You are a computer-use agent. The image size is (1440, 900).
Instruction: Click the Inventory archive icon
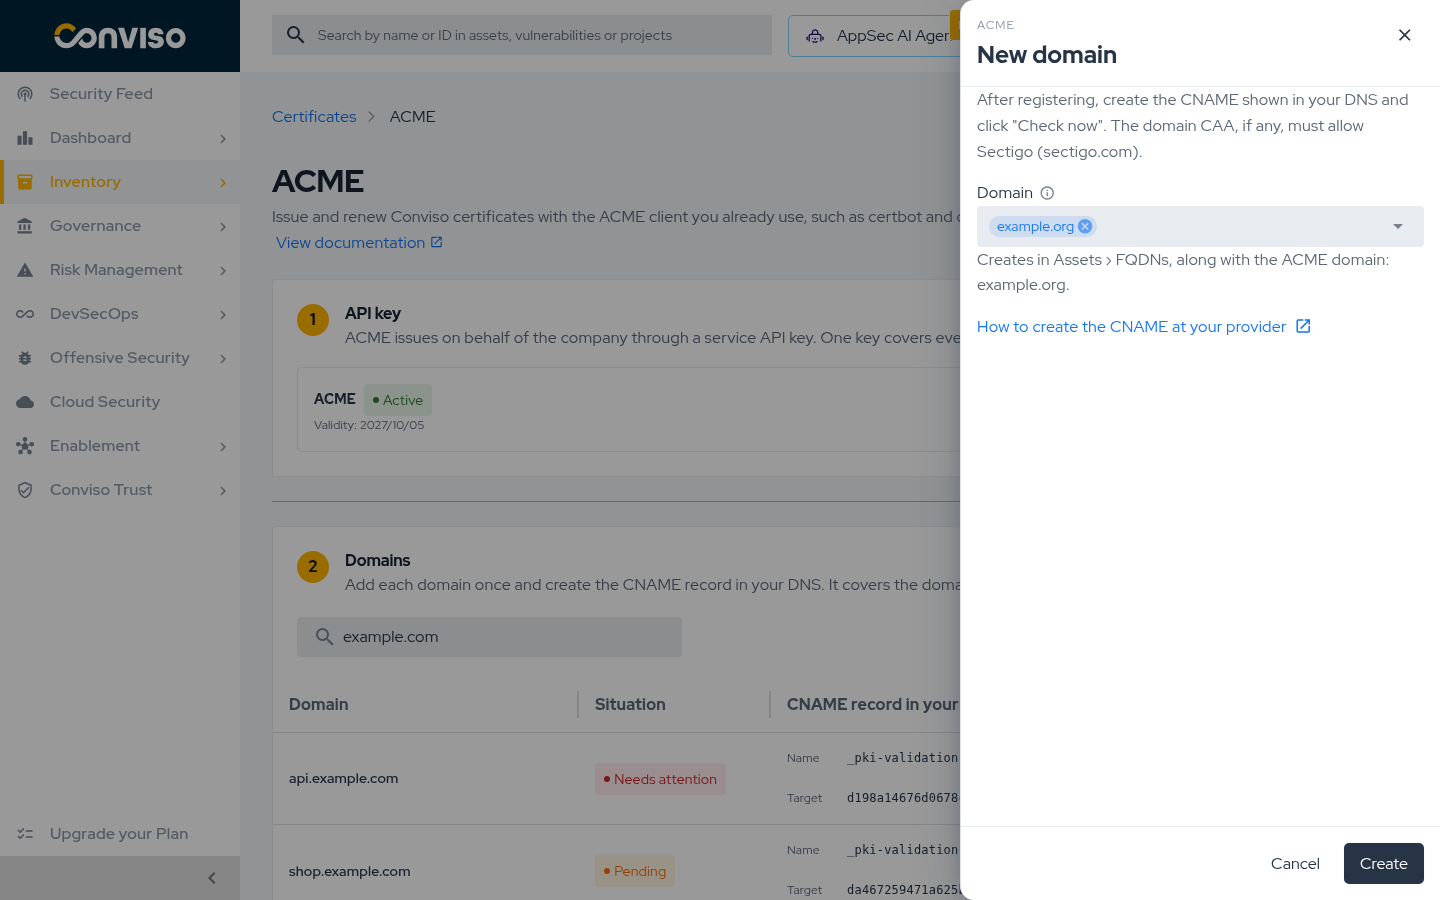pos(25,182)
